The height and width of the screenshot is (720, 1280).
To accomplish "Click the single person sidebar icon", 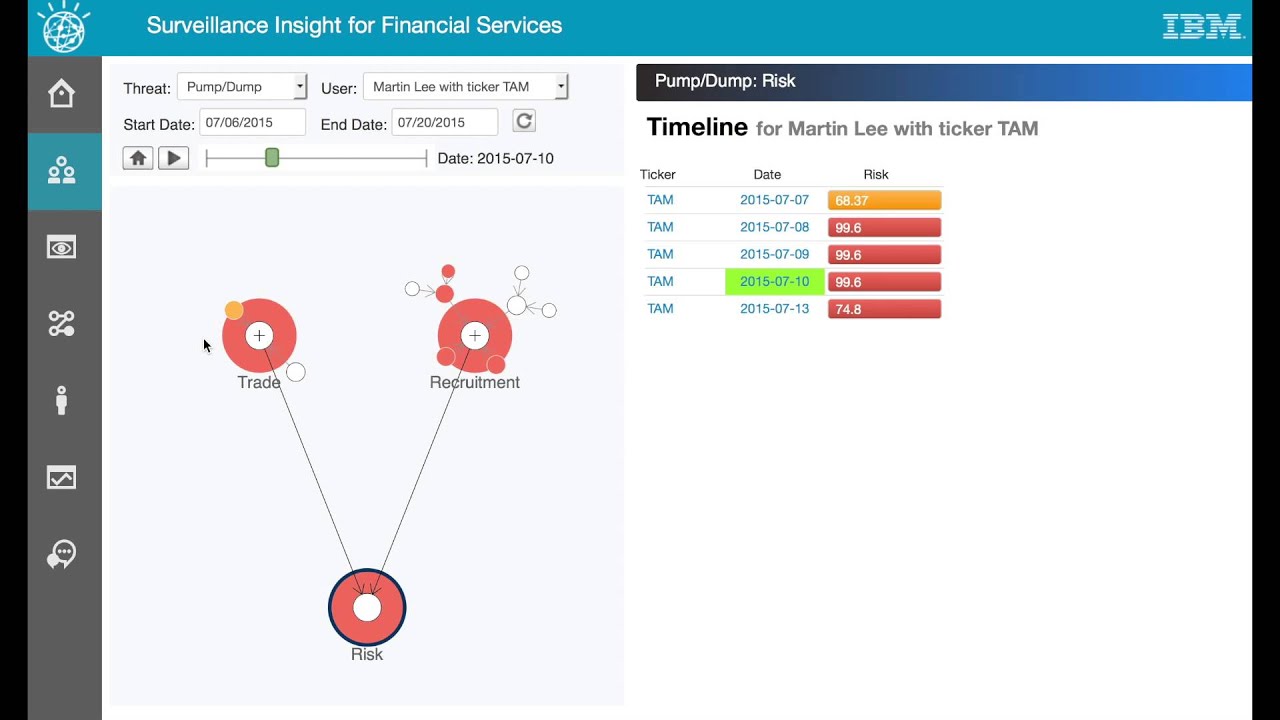I will 62,401.
